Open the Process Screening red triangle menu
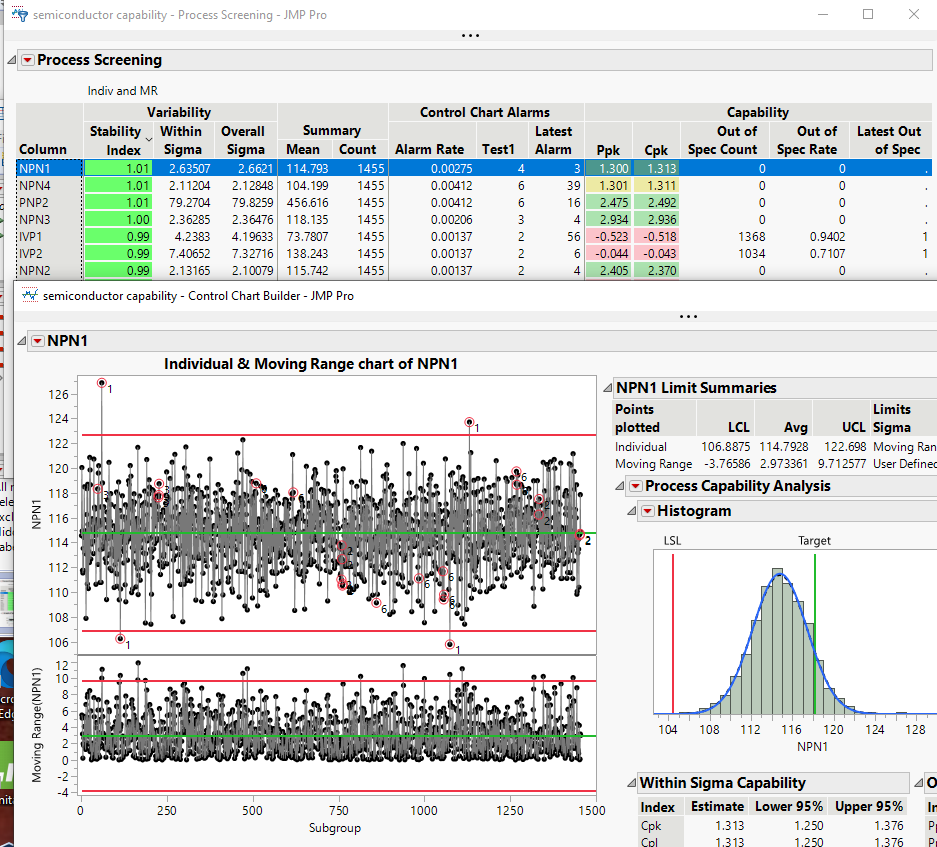The image size is (937, 847). tap(27, 60)
